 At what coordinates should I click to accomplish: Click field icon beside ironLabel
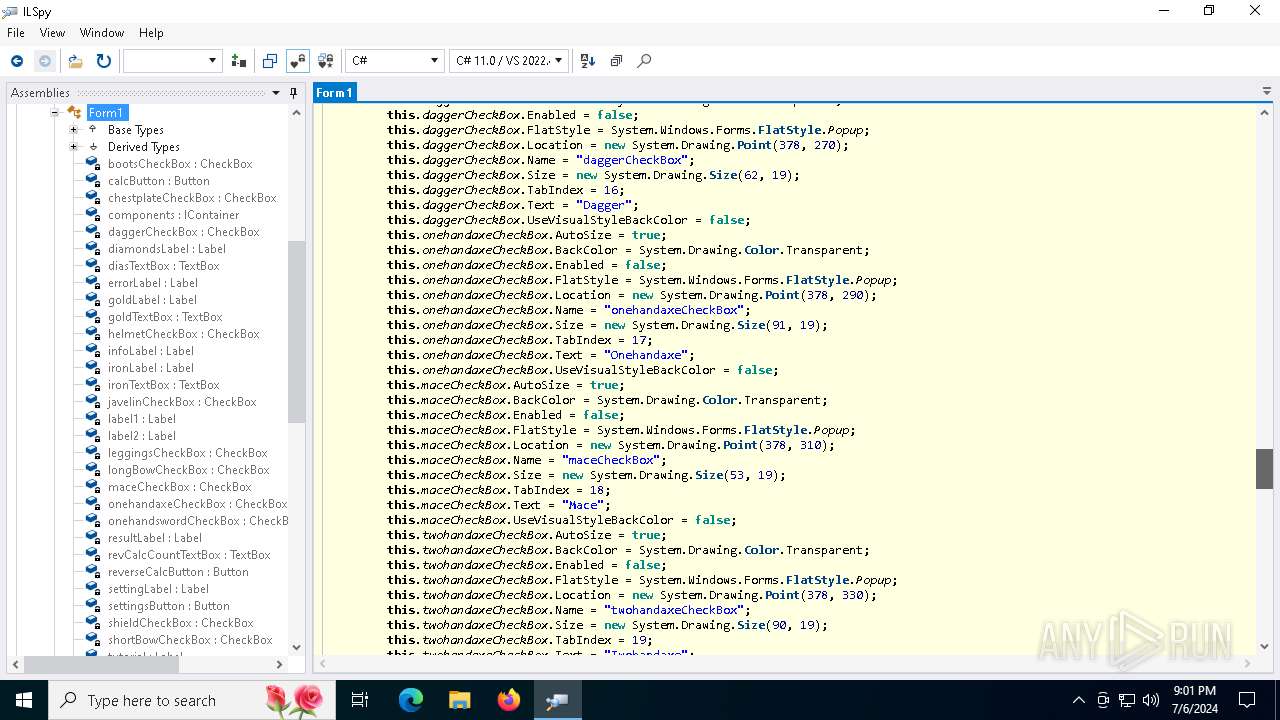tap(93, 368)
